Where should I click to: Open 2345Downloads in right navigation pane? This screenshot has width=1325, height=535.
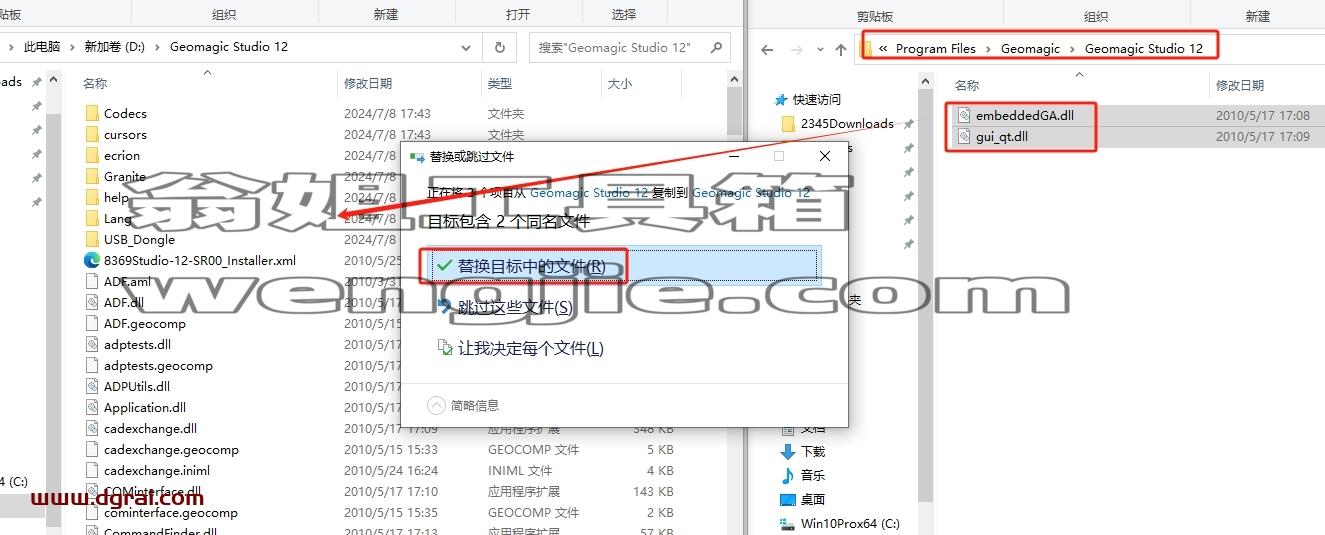tap(847, 123)
